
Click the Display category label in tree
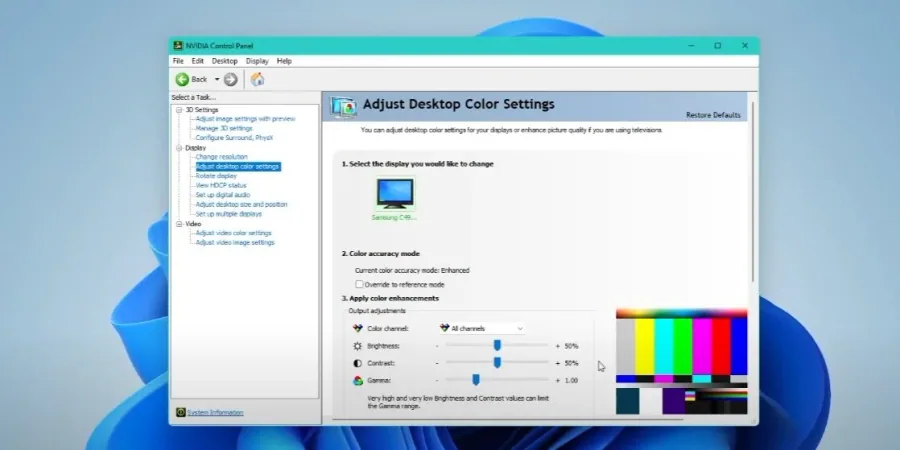click(195, 148)
